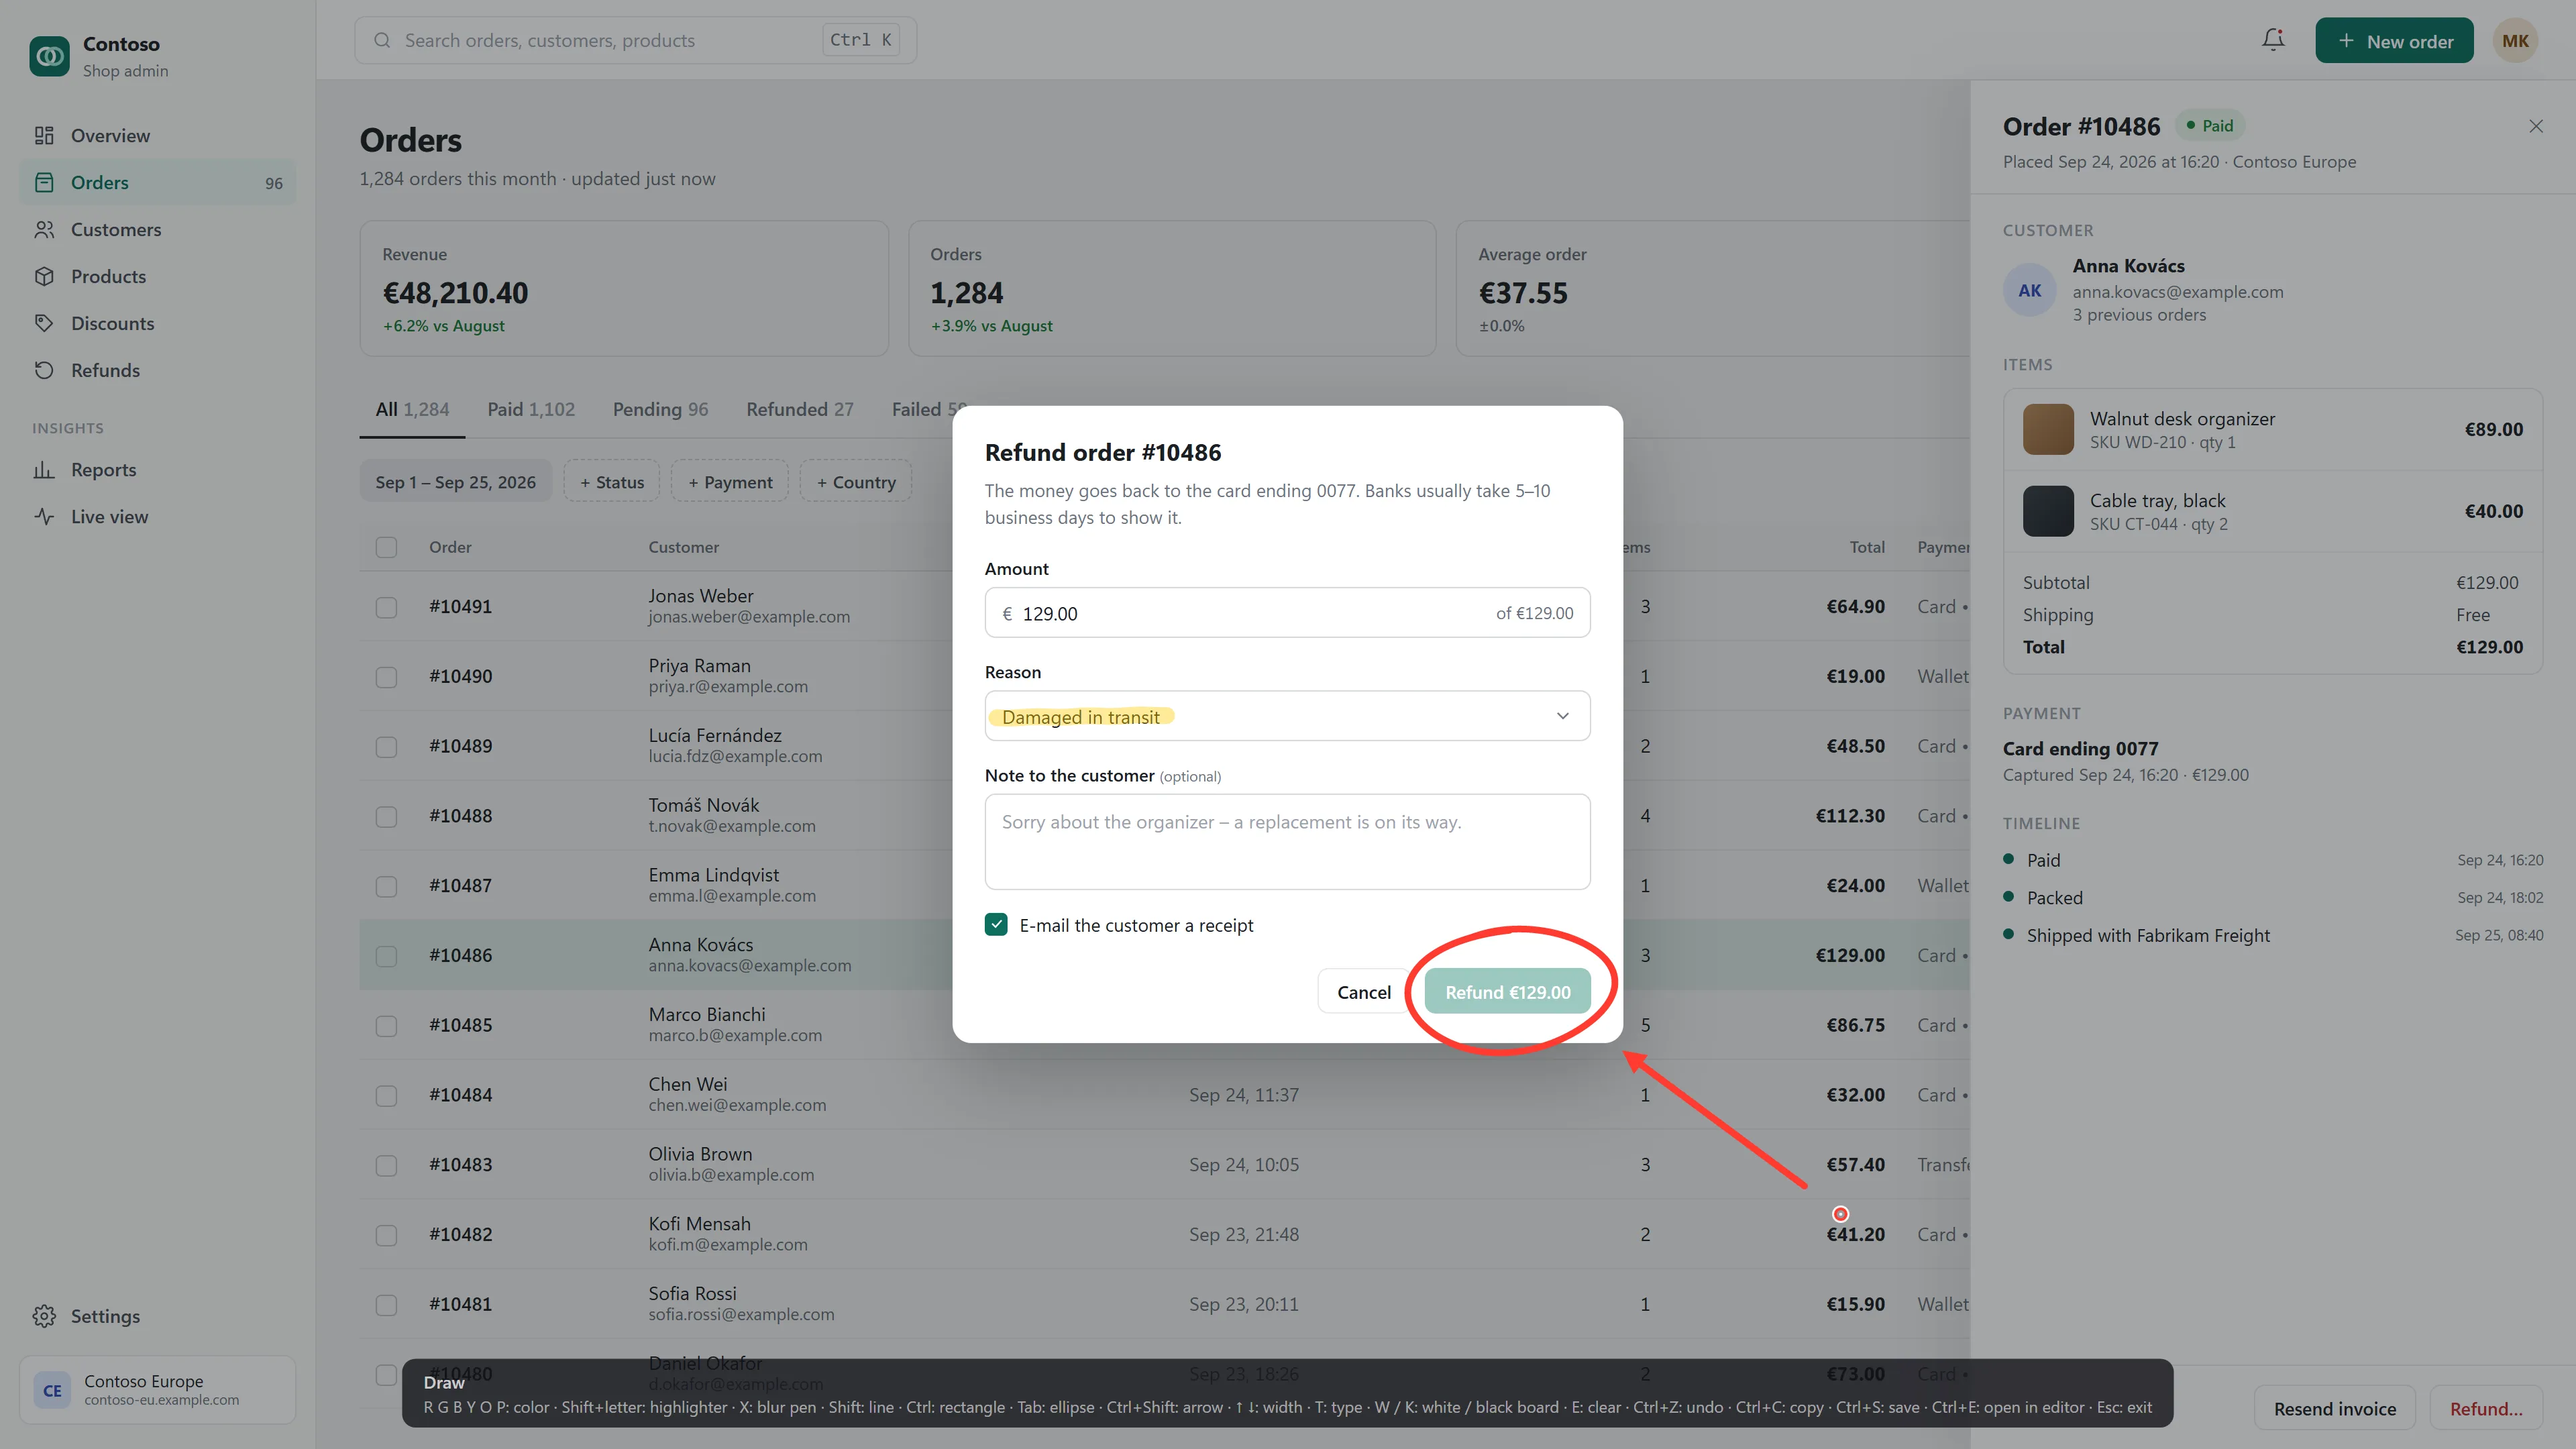This screenshot has height=1449, width=2576.
Task: Click the Discounts tag icon
Action: 44,323
